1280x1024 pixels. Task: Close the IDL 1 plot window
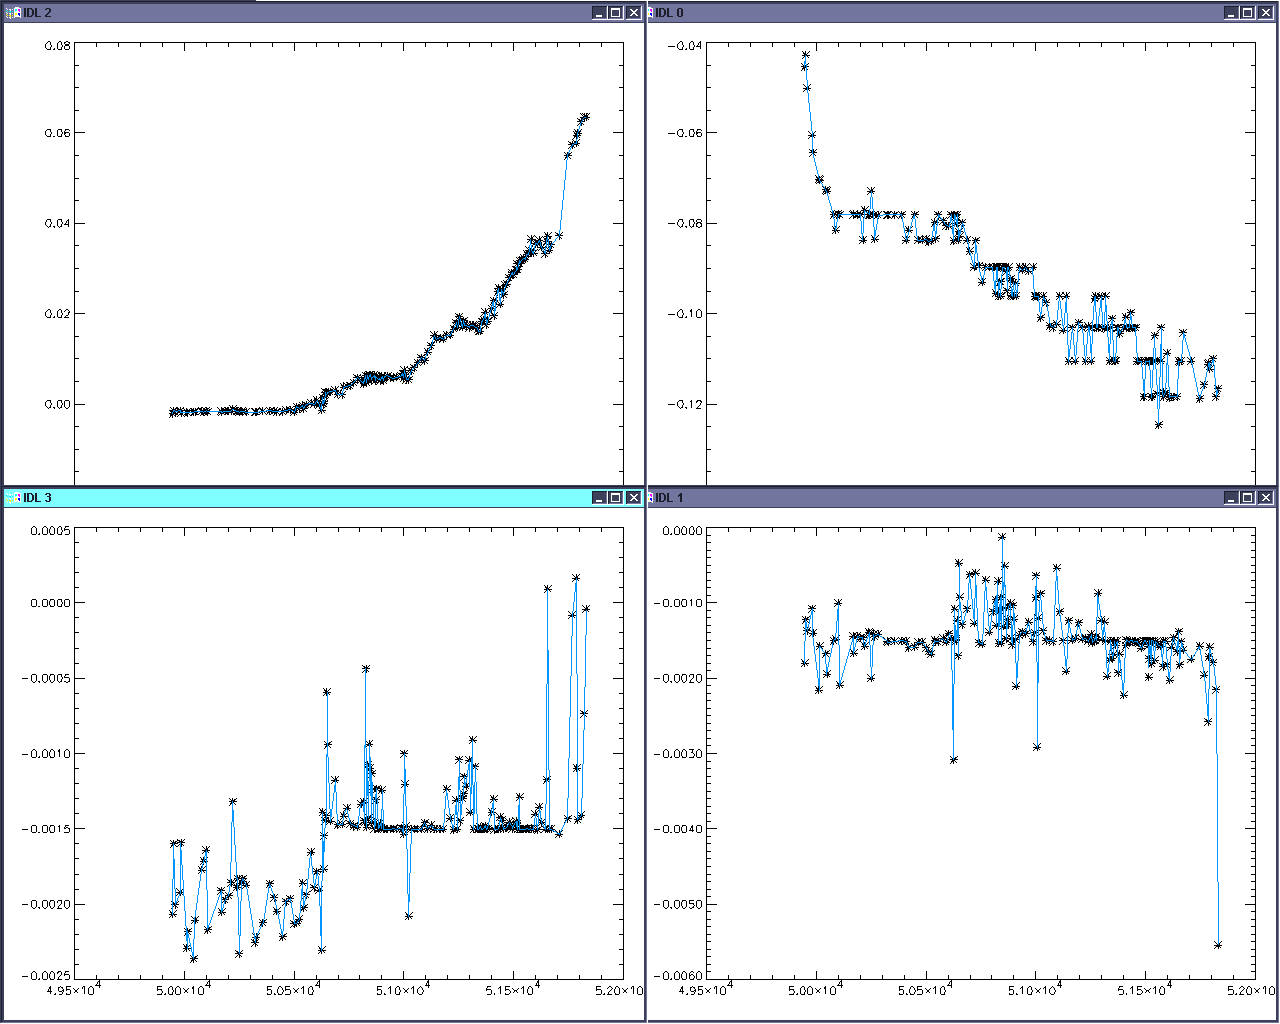(1265, 498)
